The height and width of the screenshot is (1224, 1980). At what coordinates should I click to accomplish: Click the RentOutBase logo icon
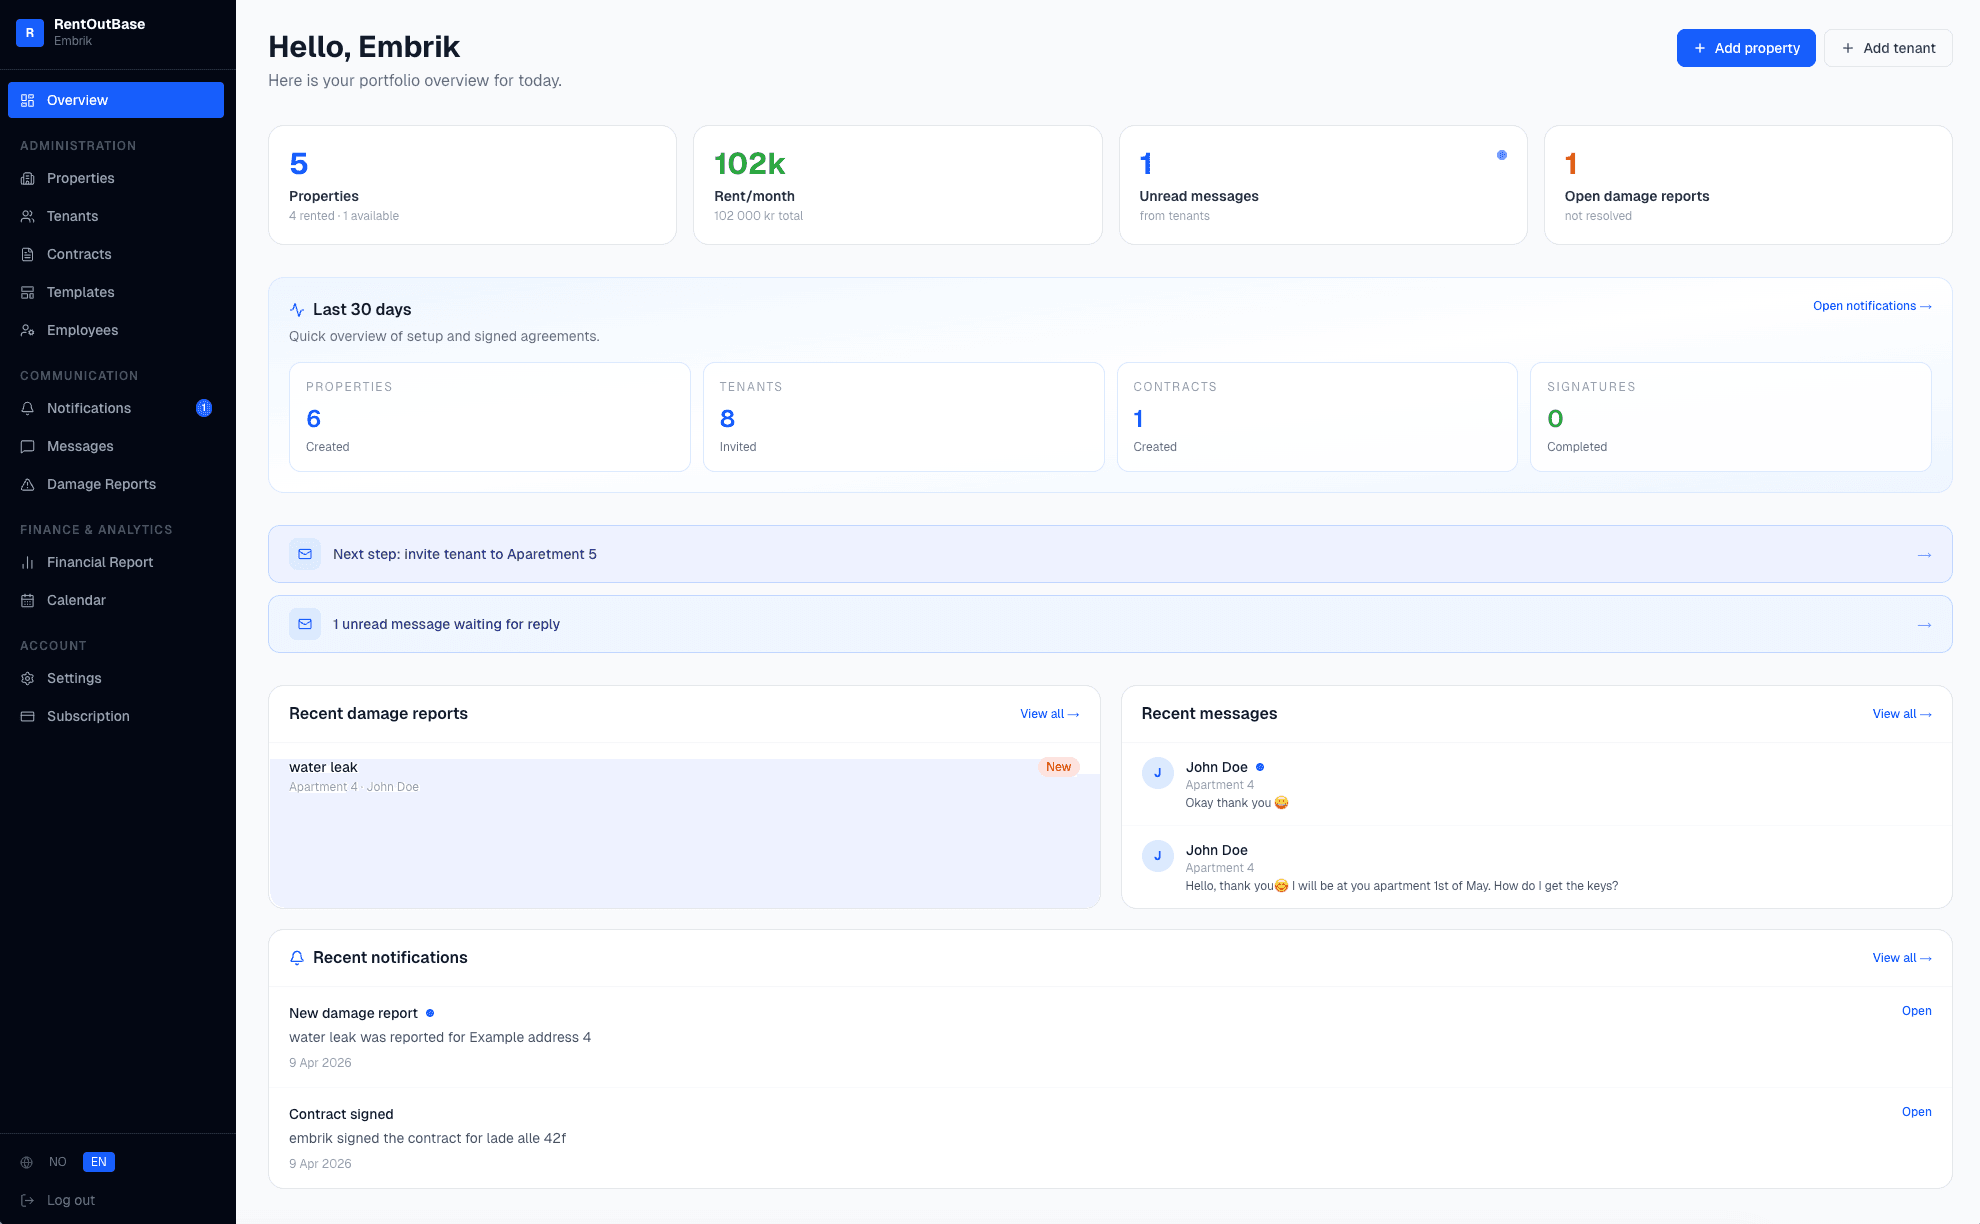coord(30,33)
